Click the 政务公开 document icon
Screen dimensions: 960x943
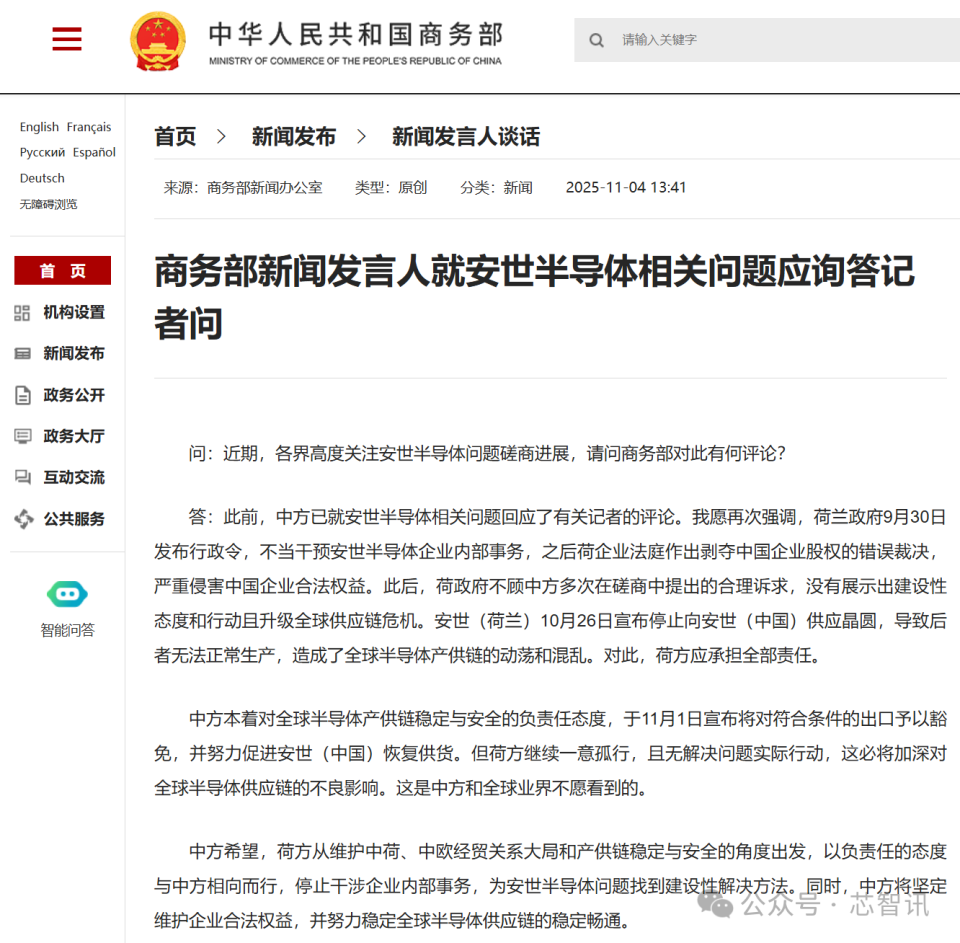coord(21,395)
